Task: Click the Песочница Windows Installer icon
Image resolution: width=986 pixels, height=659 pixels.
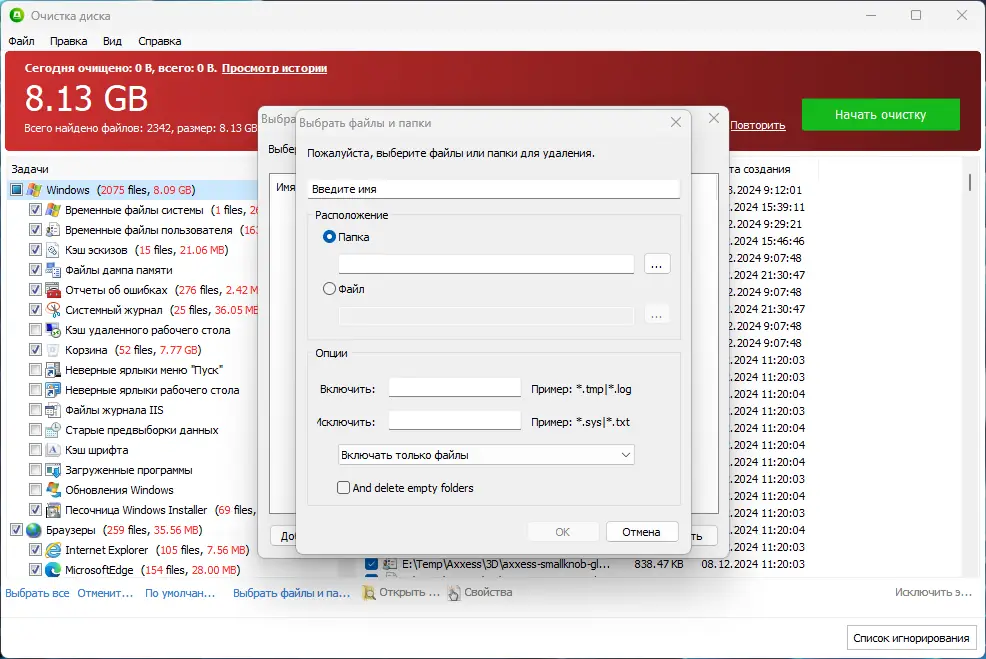Action: pyautogui.click(x=53, y=510)
